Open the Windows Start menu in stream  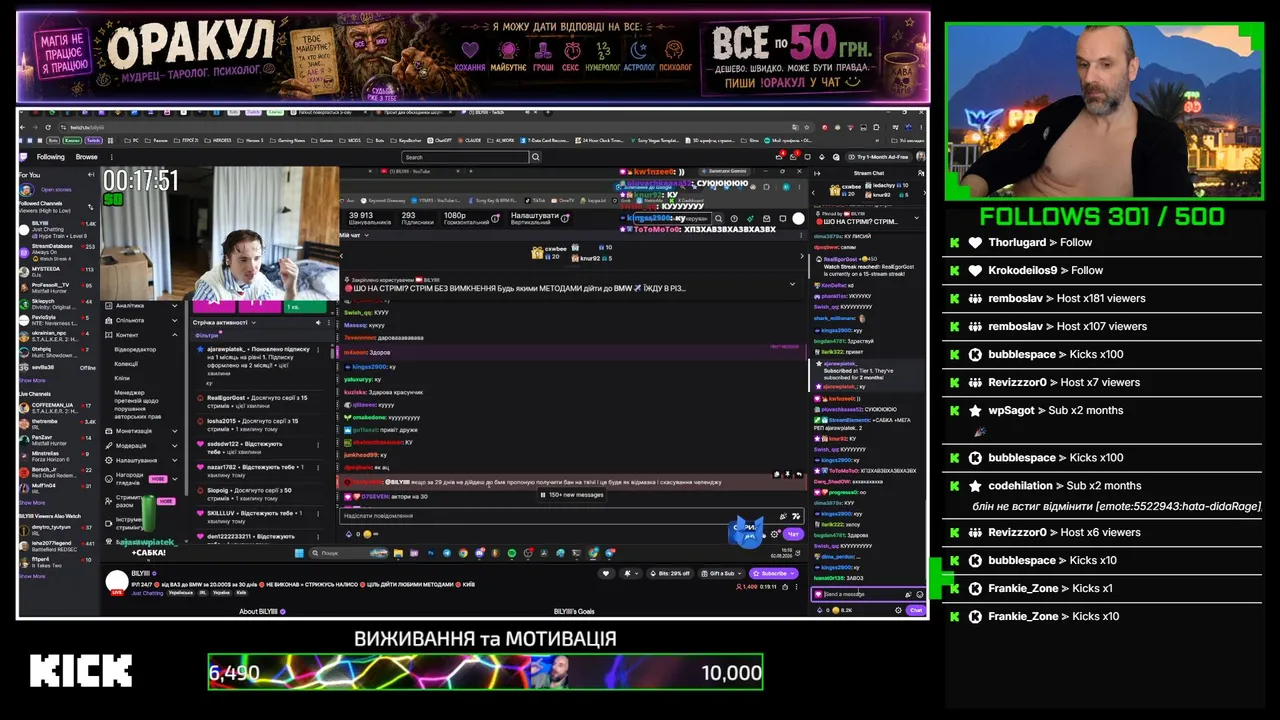coord(298,553)
